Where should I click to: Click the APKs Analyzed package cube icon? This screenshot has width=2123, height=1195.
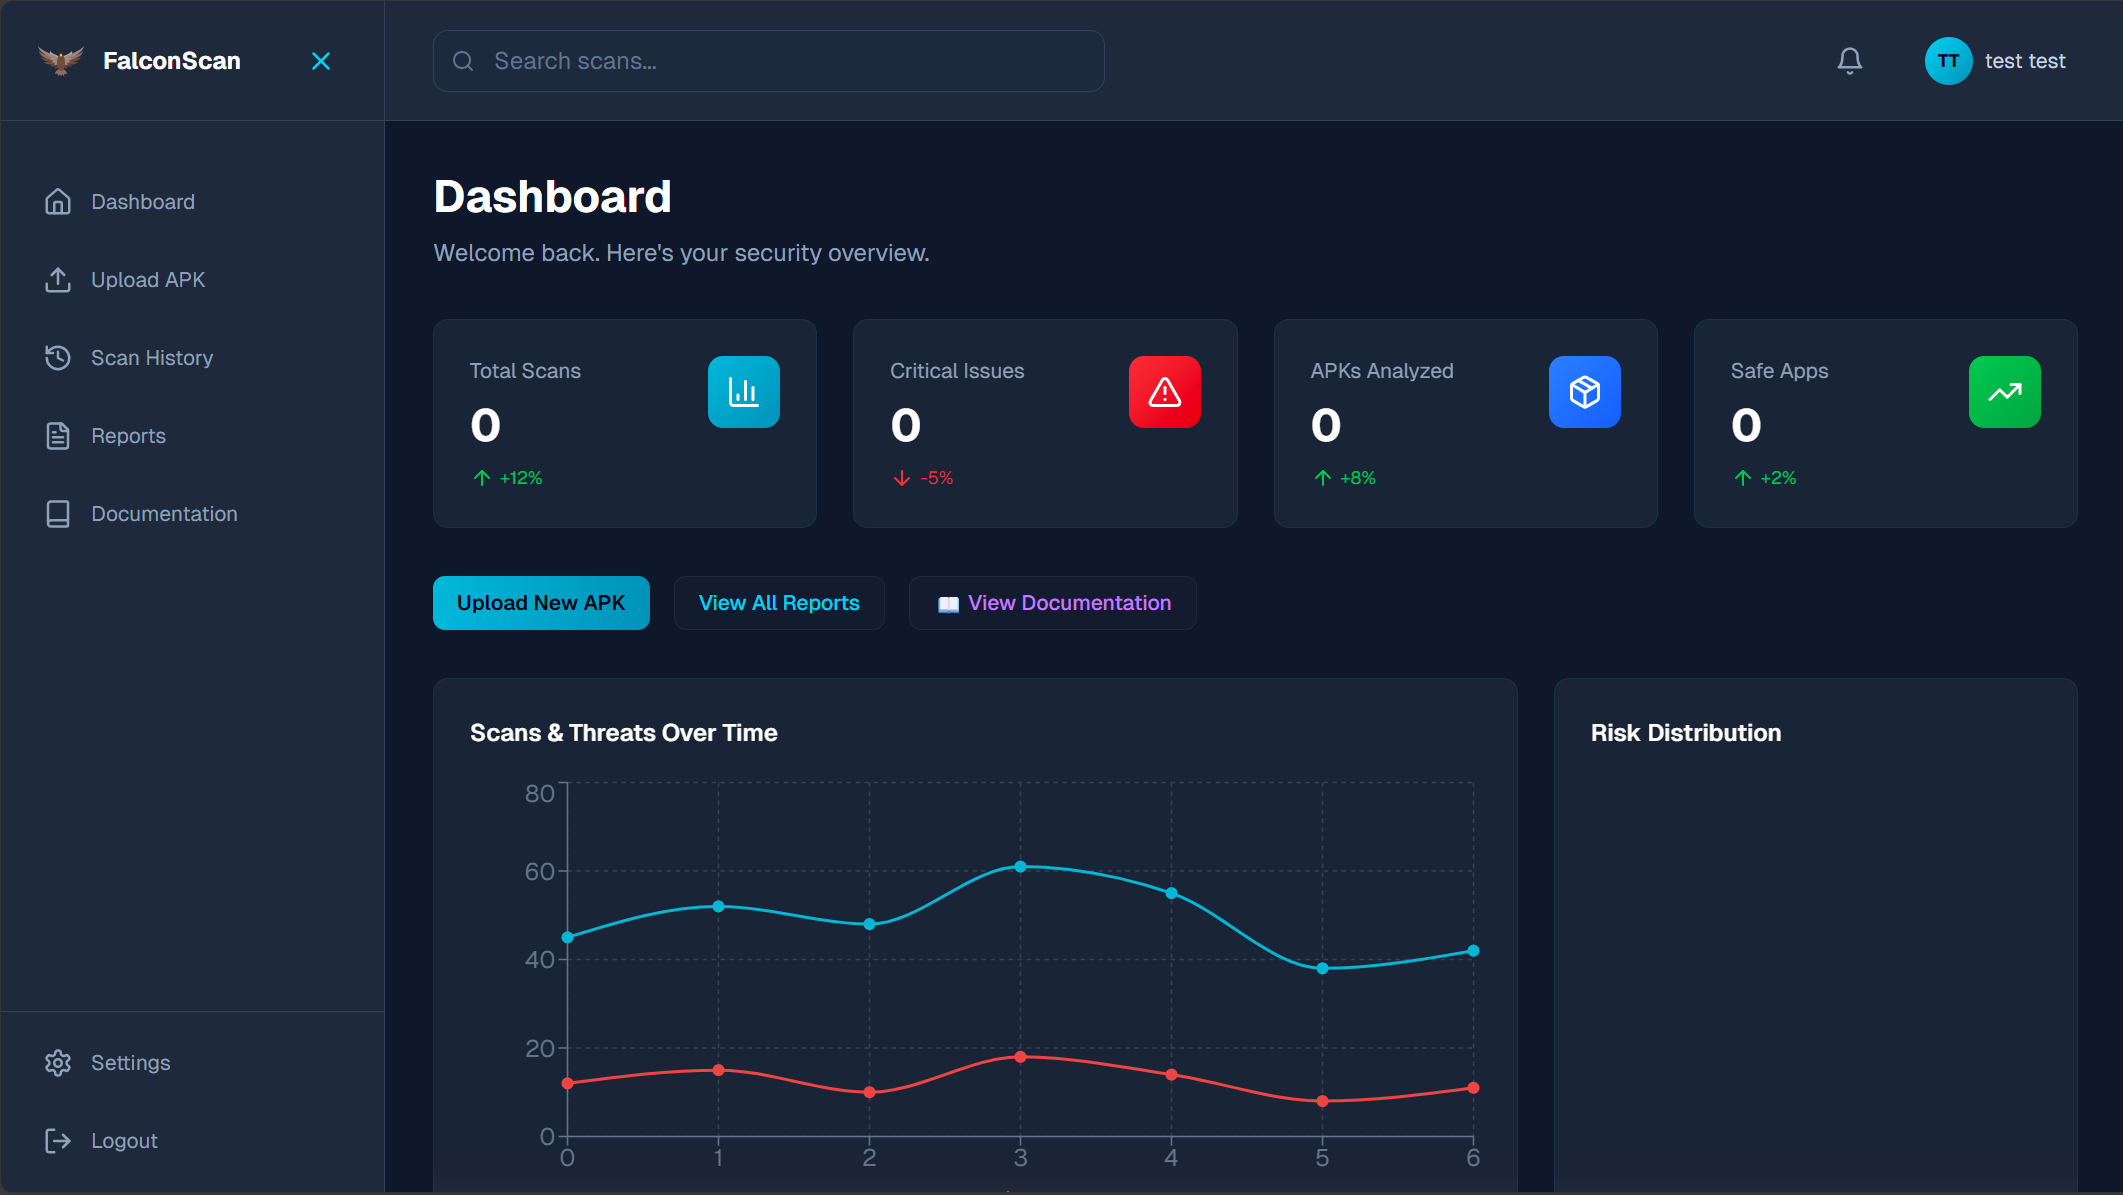coord(1585,392)
